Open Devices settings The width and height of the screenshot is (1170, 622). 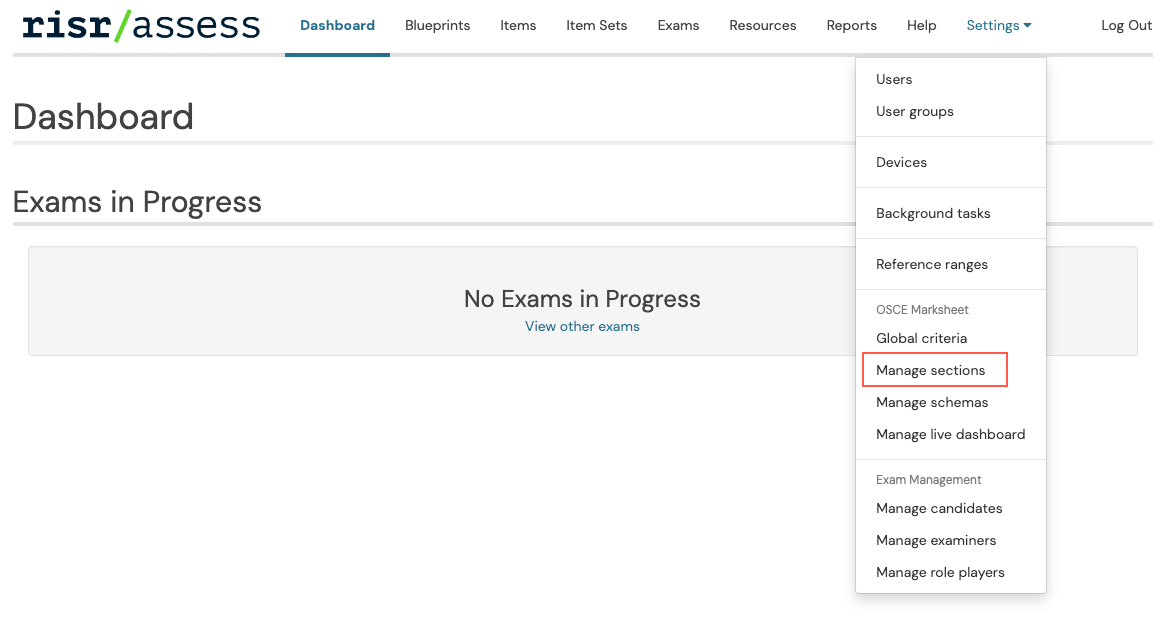point(901,161)
